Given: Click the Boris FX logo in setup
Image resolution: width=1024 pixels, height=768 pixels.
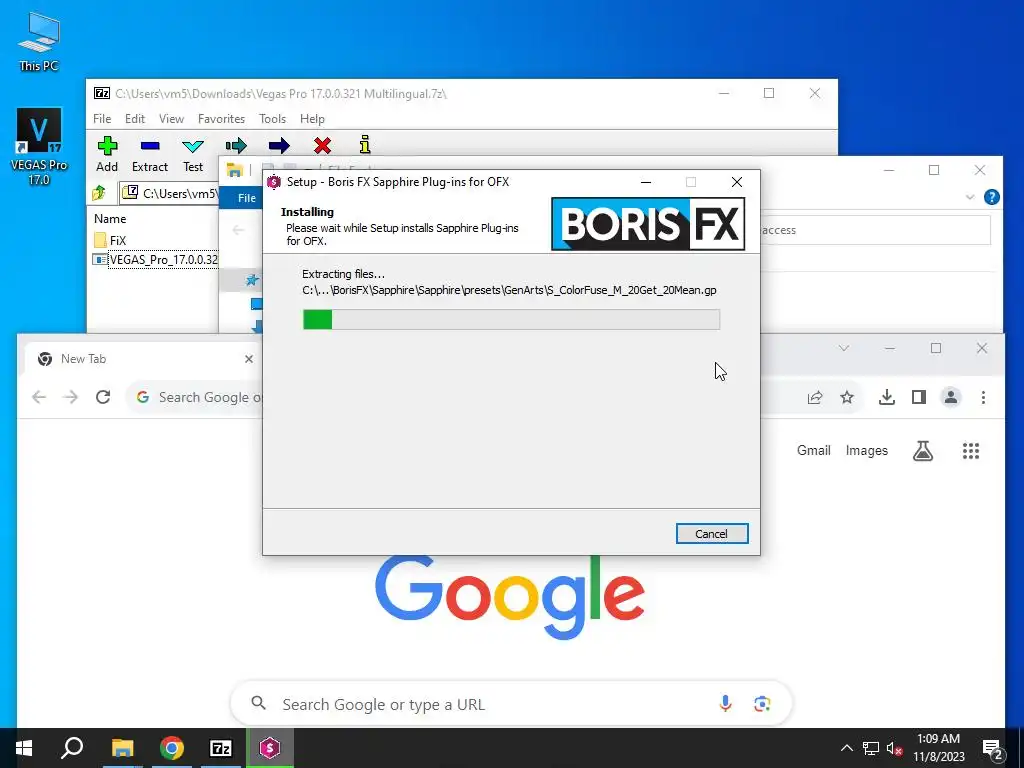Looking at the screenshot, I should coord(648,224).
